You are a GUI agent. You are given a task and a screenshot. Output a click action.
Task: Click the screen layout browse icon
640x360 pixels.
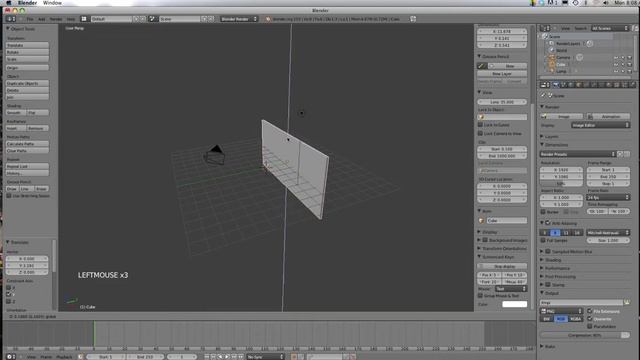pyautogui.click(x=84, y=19)
